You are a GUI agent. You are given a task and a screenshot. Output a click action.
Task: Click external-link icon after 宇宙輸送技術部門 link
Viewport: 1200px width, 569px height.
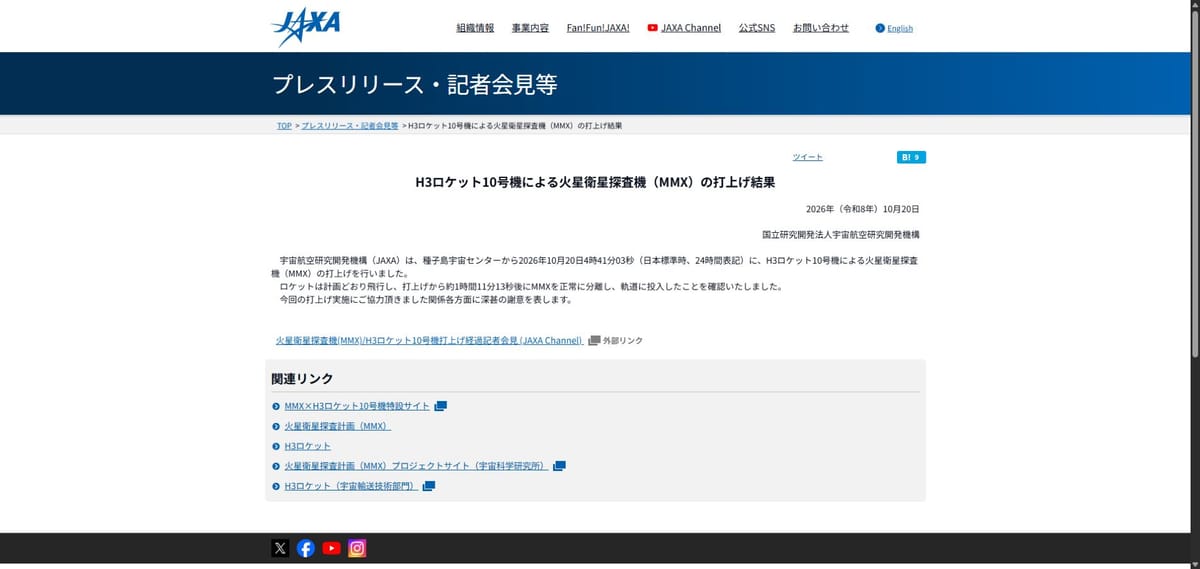tap(429, 486)
